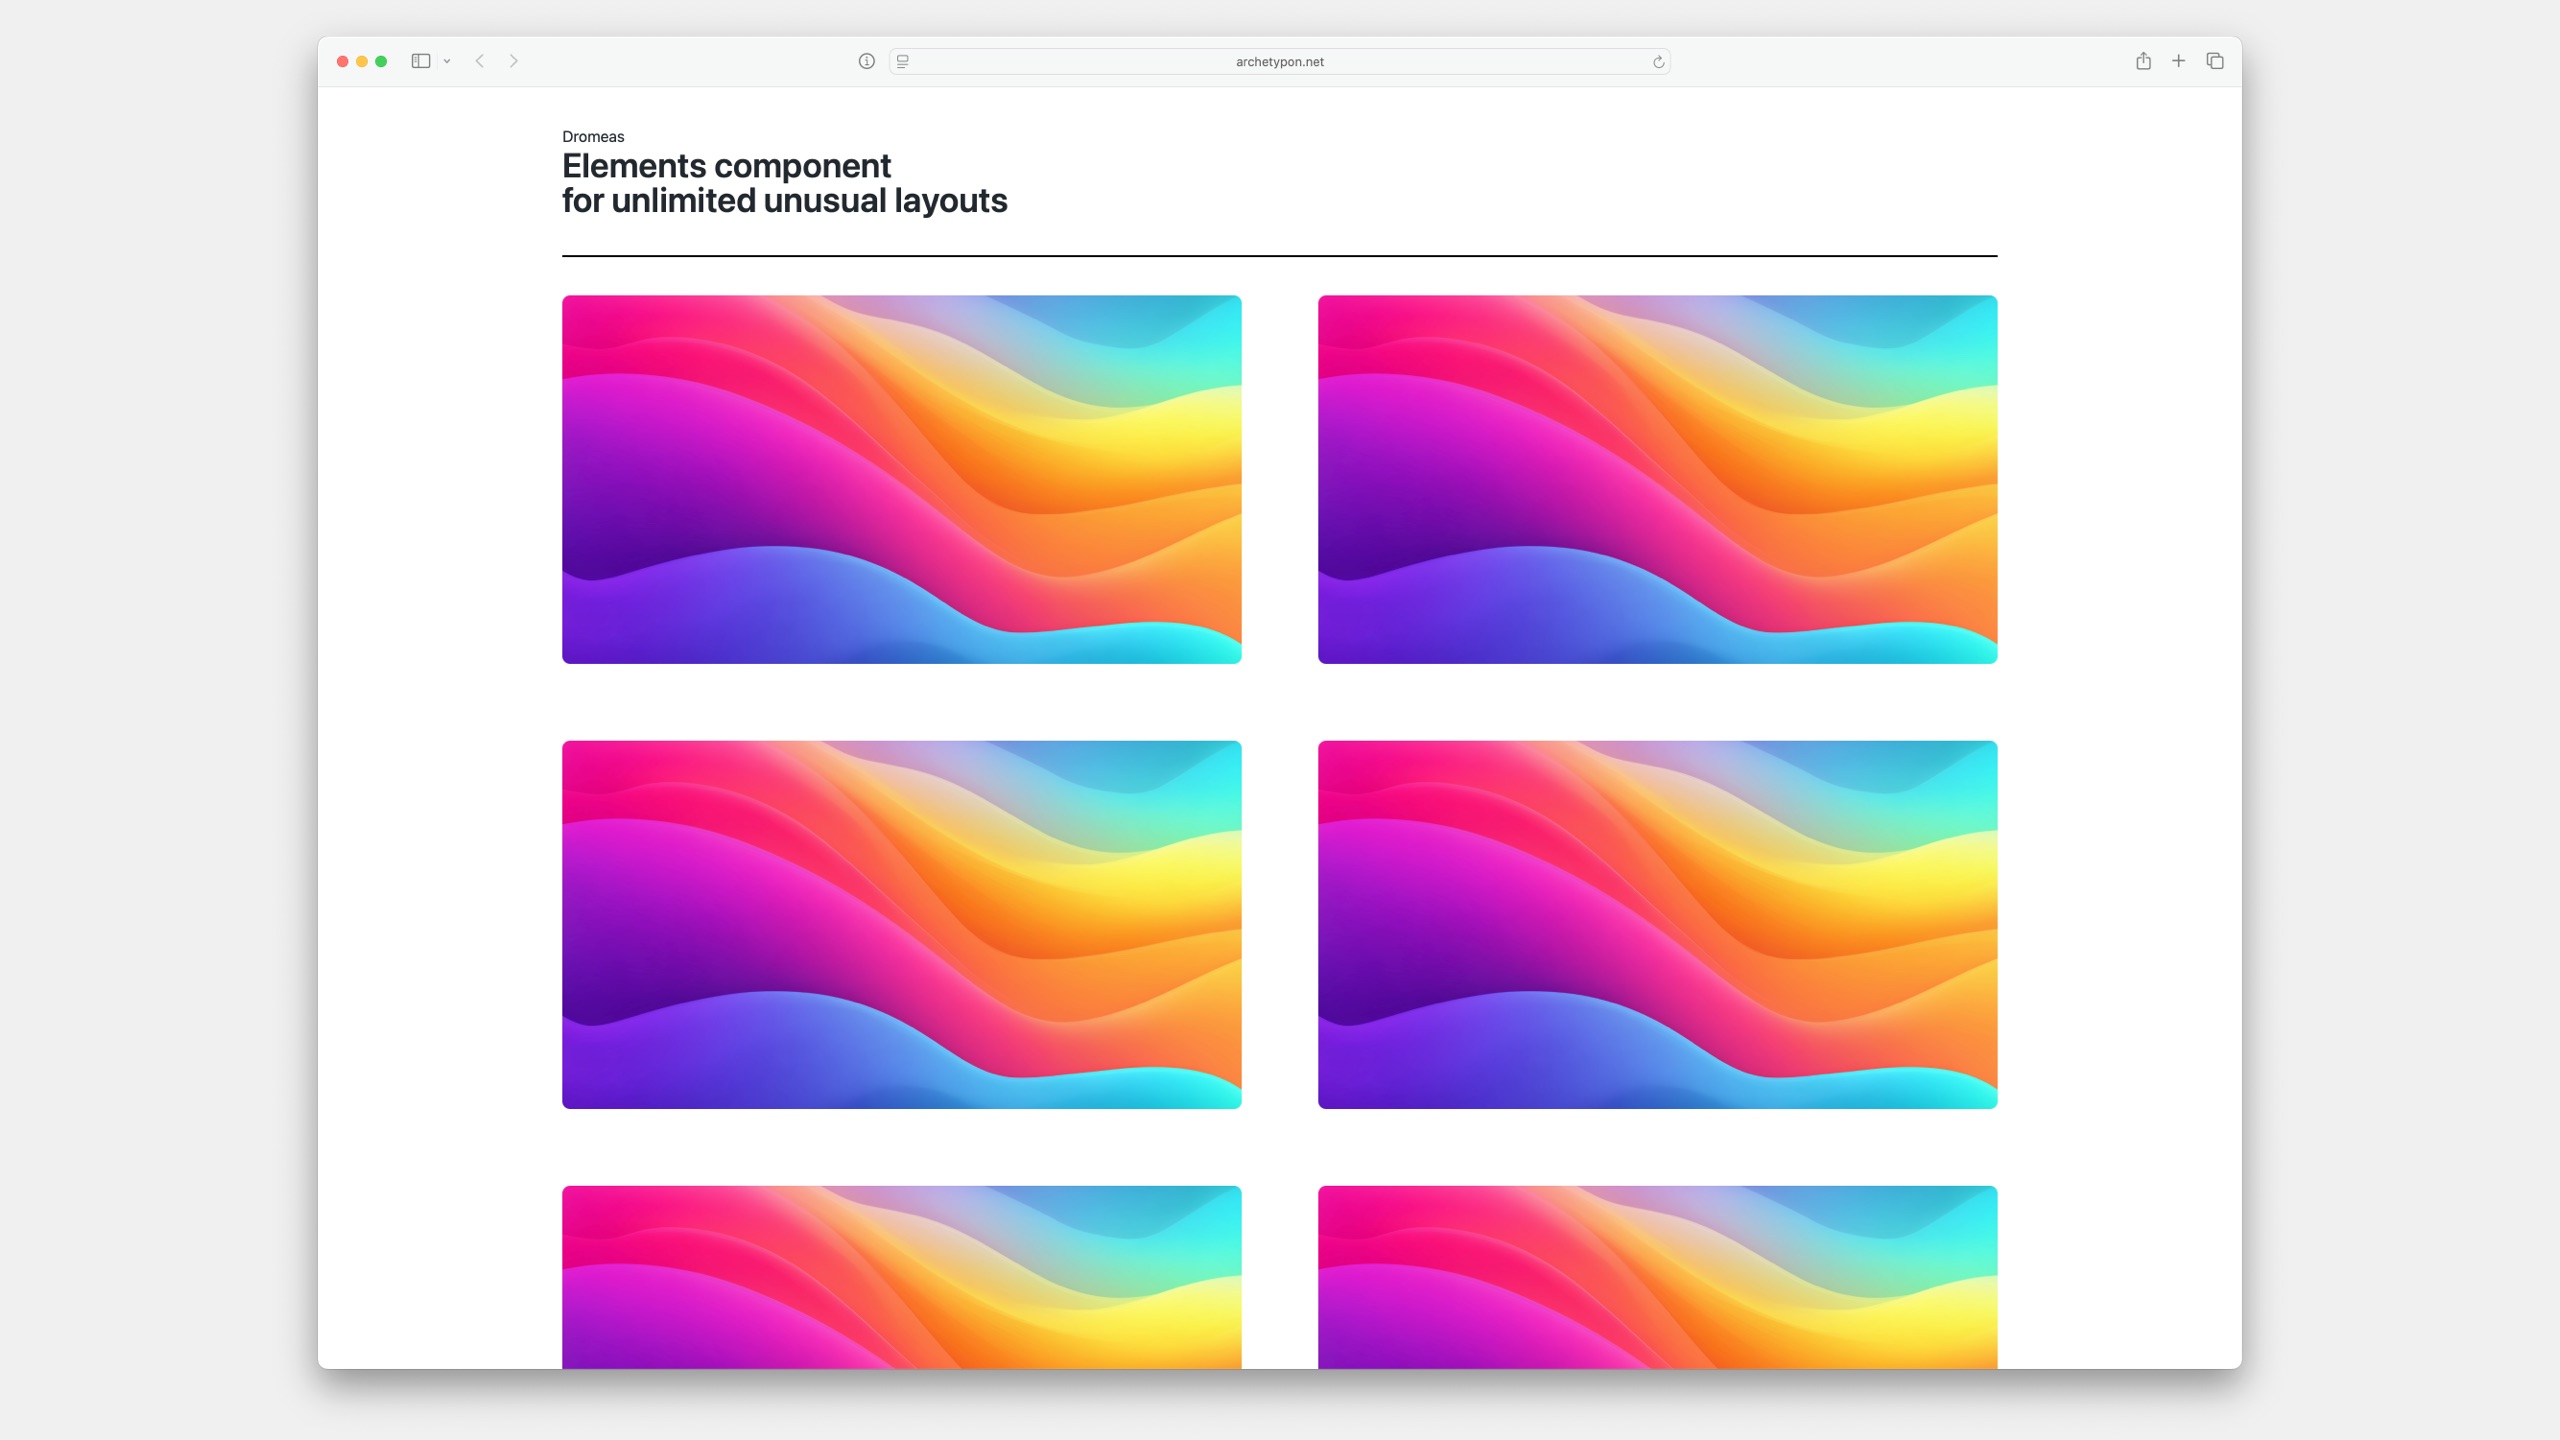This screenshot has height=1440, width=2560.
Task: Reload the page with refresh icon
Action: point(1658,61)
